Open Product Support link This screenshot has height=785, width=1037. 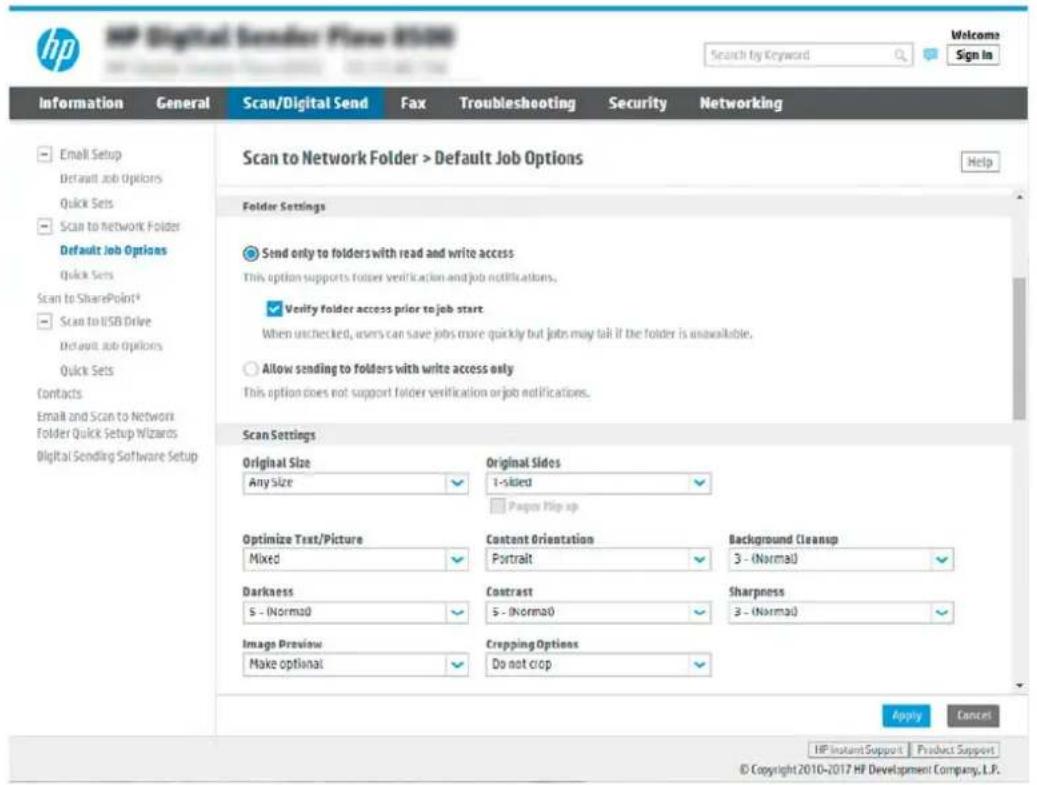pos(955,750)
